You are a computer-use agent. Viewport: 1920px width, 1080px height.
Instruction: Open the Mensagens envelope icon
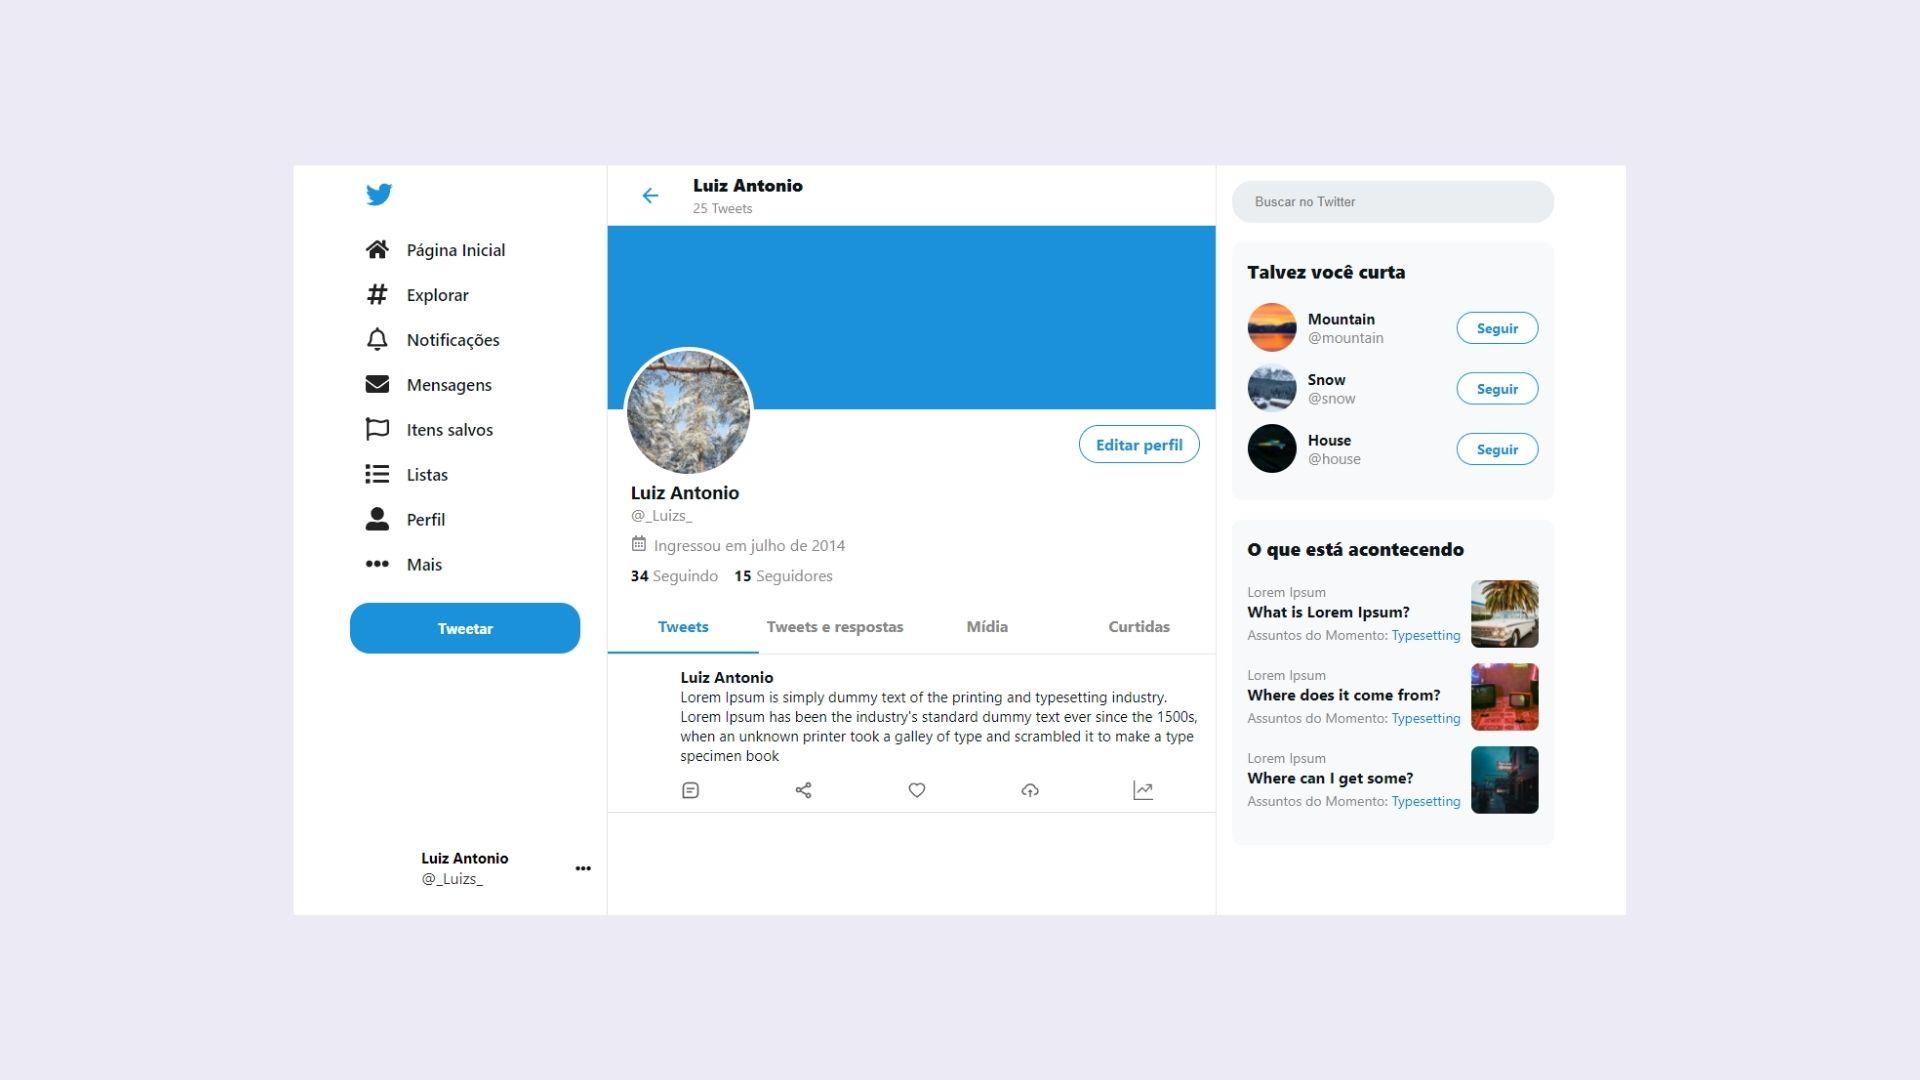pos(378,384)
